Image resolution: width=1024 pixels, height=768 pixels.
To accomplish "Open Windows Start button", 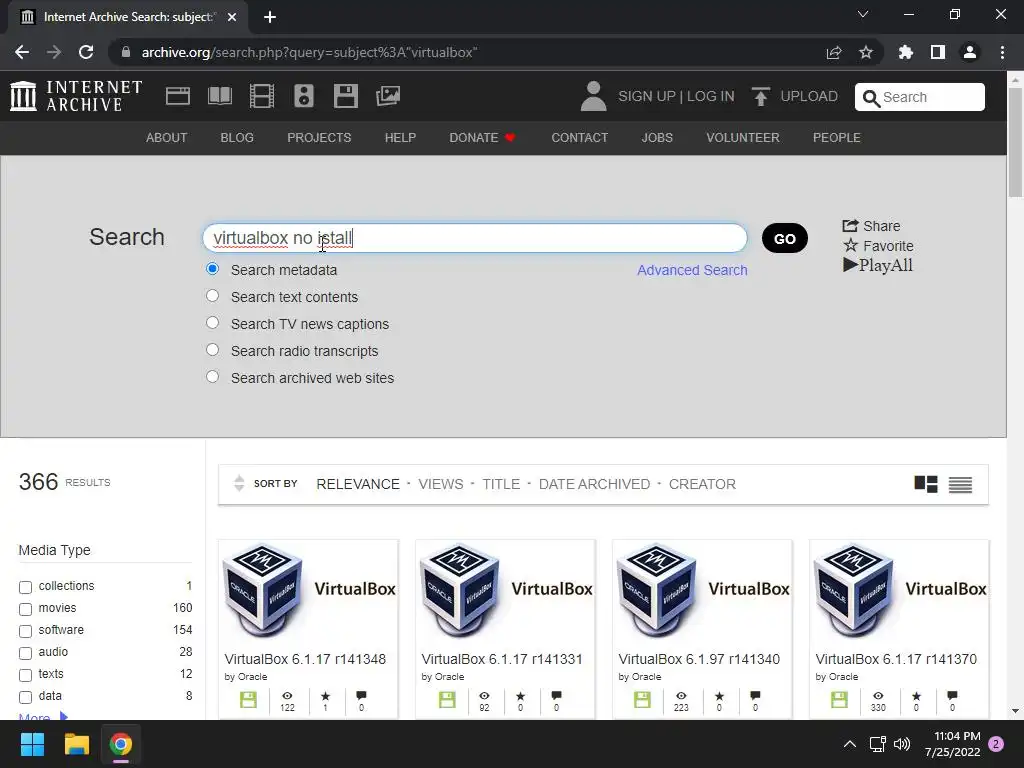I will 32,744.
